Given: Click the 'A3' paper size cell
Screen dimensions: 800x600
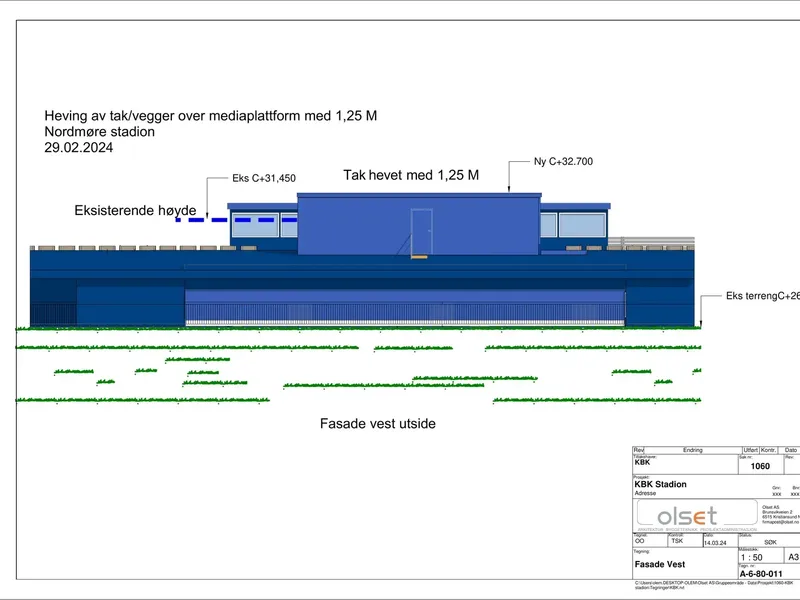Looking at the screenshot, I should (793, 557).
